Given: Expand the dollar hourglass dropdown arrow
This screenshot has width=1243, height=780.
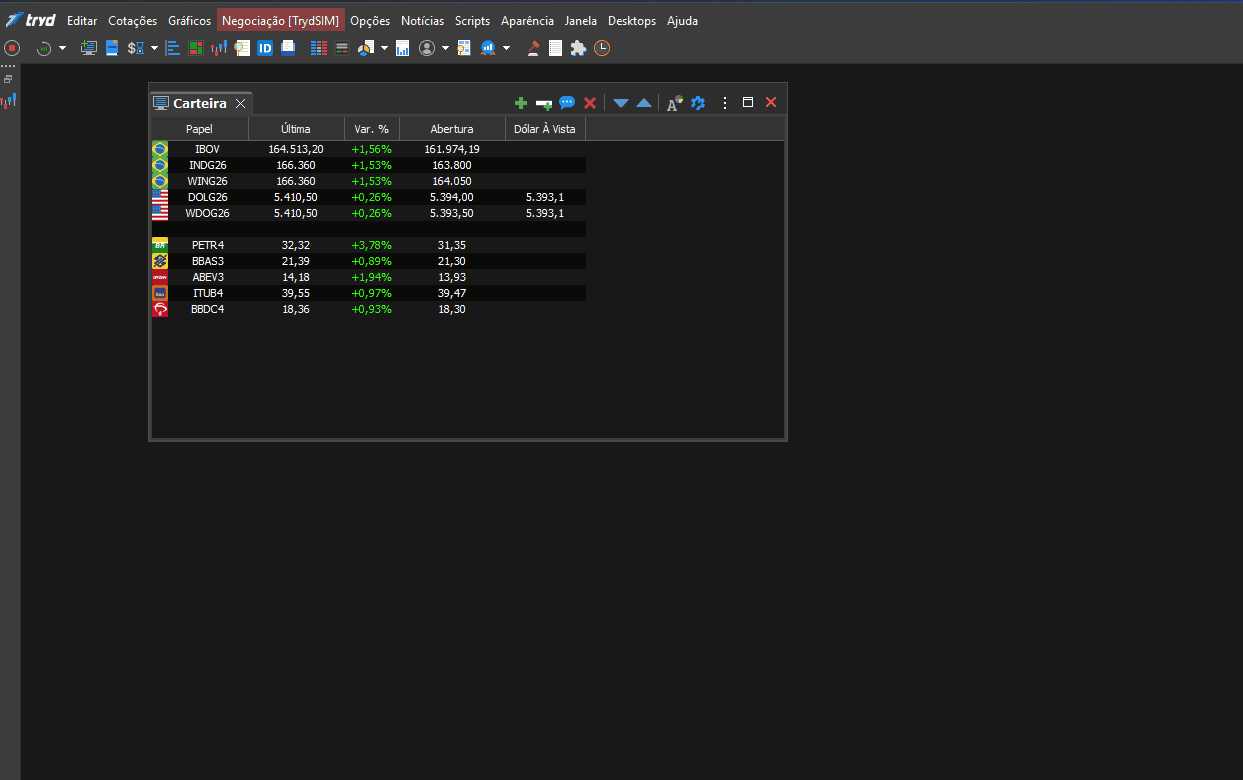Looking at the screenshot, I should pos(154,48).
